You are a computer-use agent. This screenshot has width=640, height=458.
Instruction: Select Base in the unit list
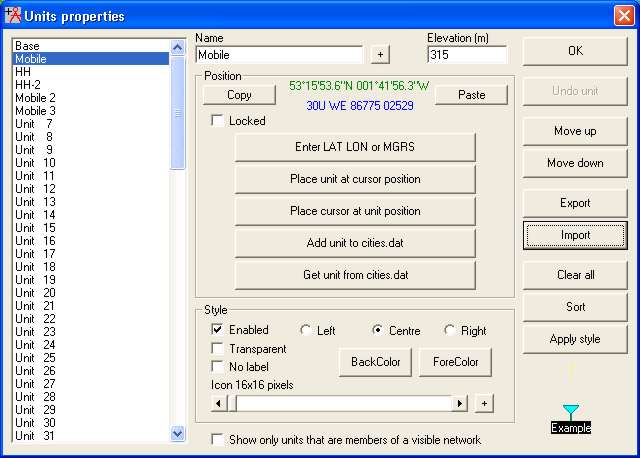point(91,46)
